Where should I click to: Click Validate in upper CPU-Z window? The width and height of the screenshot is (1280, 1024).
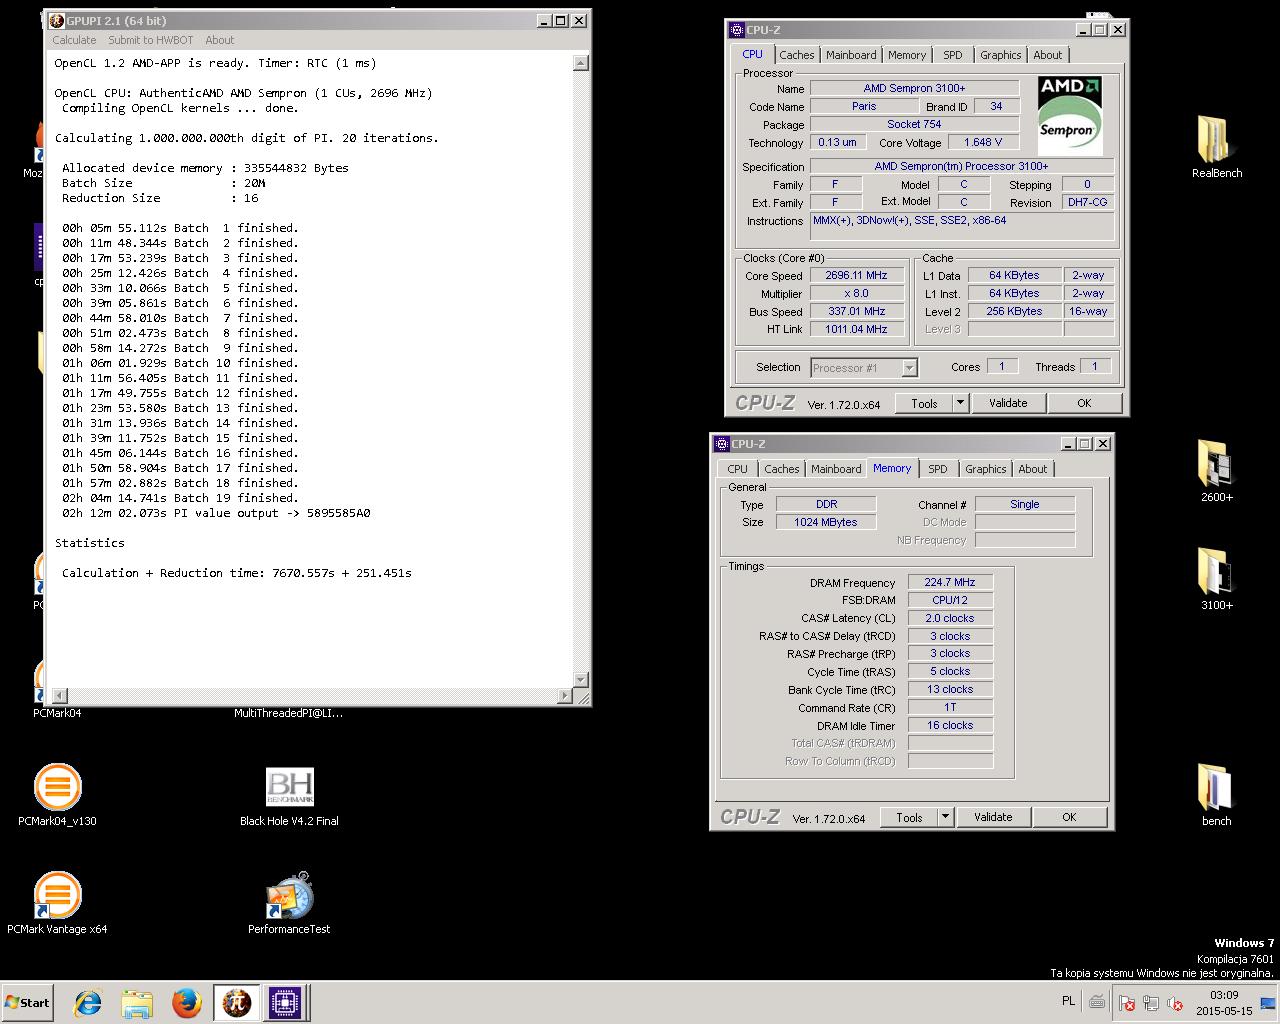point(1008,403)
